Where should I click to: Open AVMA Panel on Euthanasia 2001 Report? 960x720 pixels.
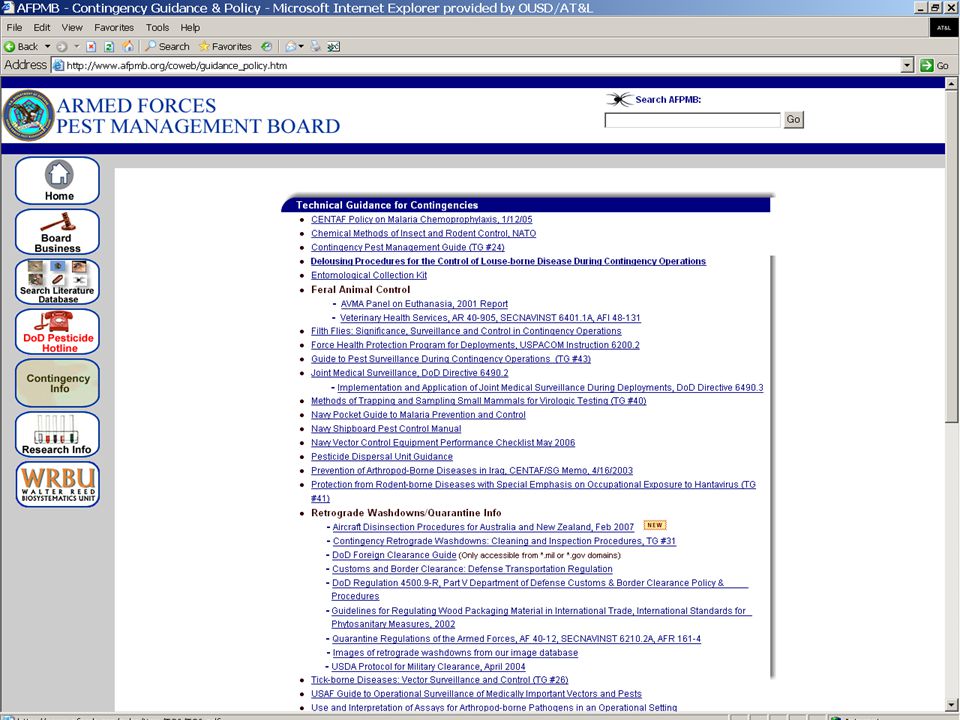pos(424,304)
